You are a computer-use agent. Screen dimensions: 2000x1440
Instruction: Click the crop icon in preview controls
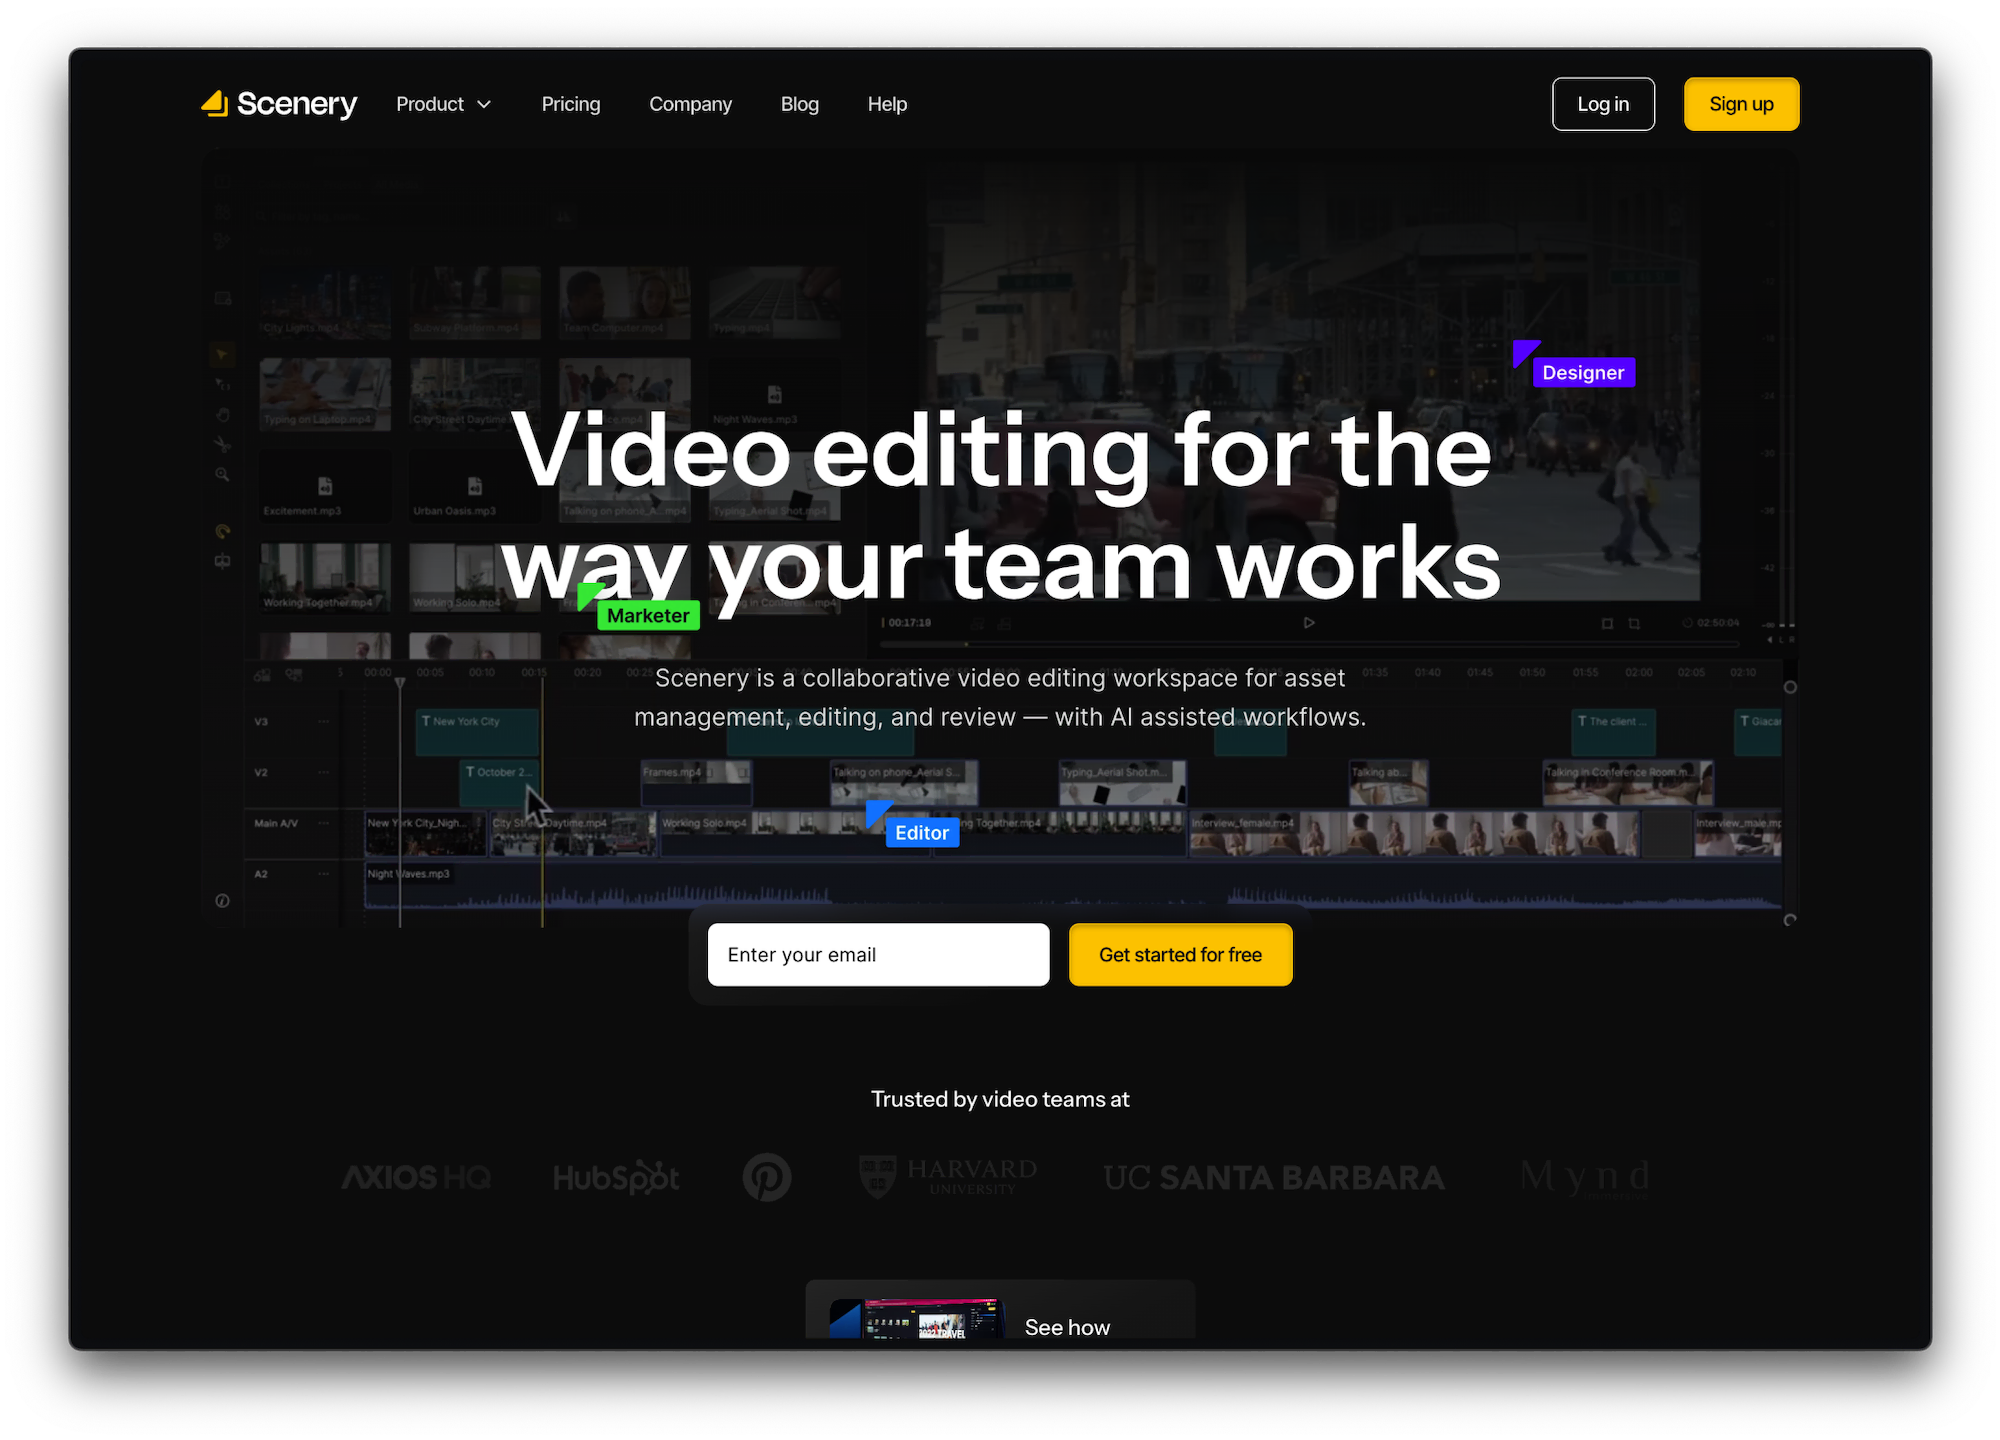[x=1634, y=623]
